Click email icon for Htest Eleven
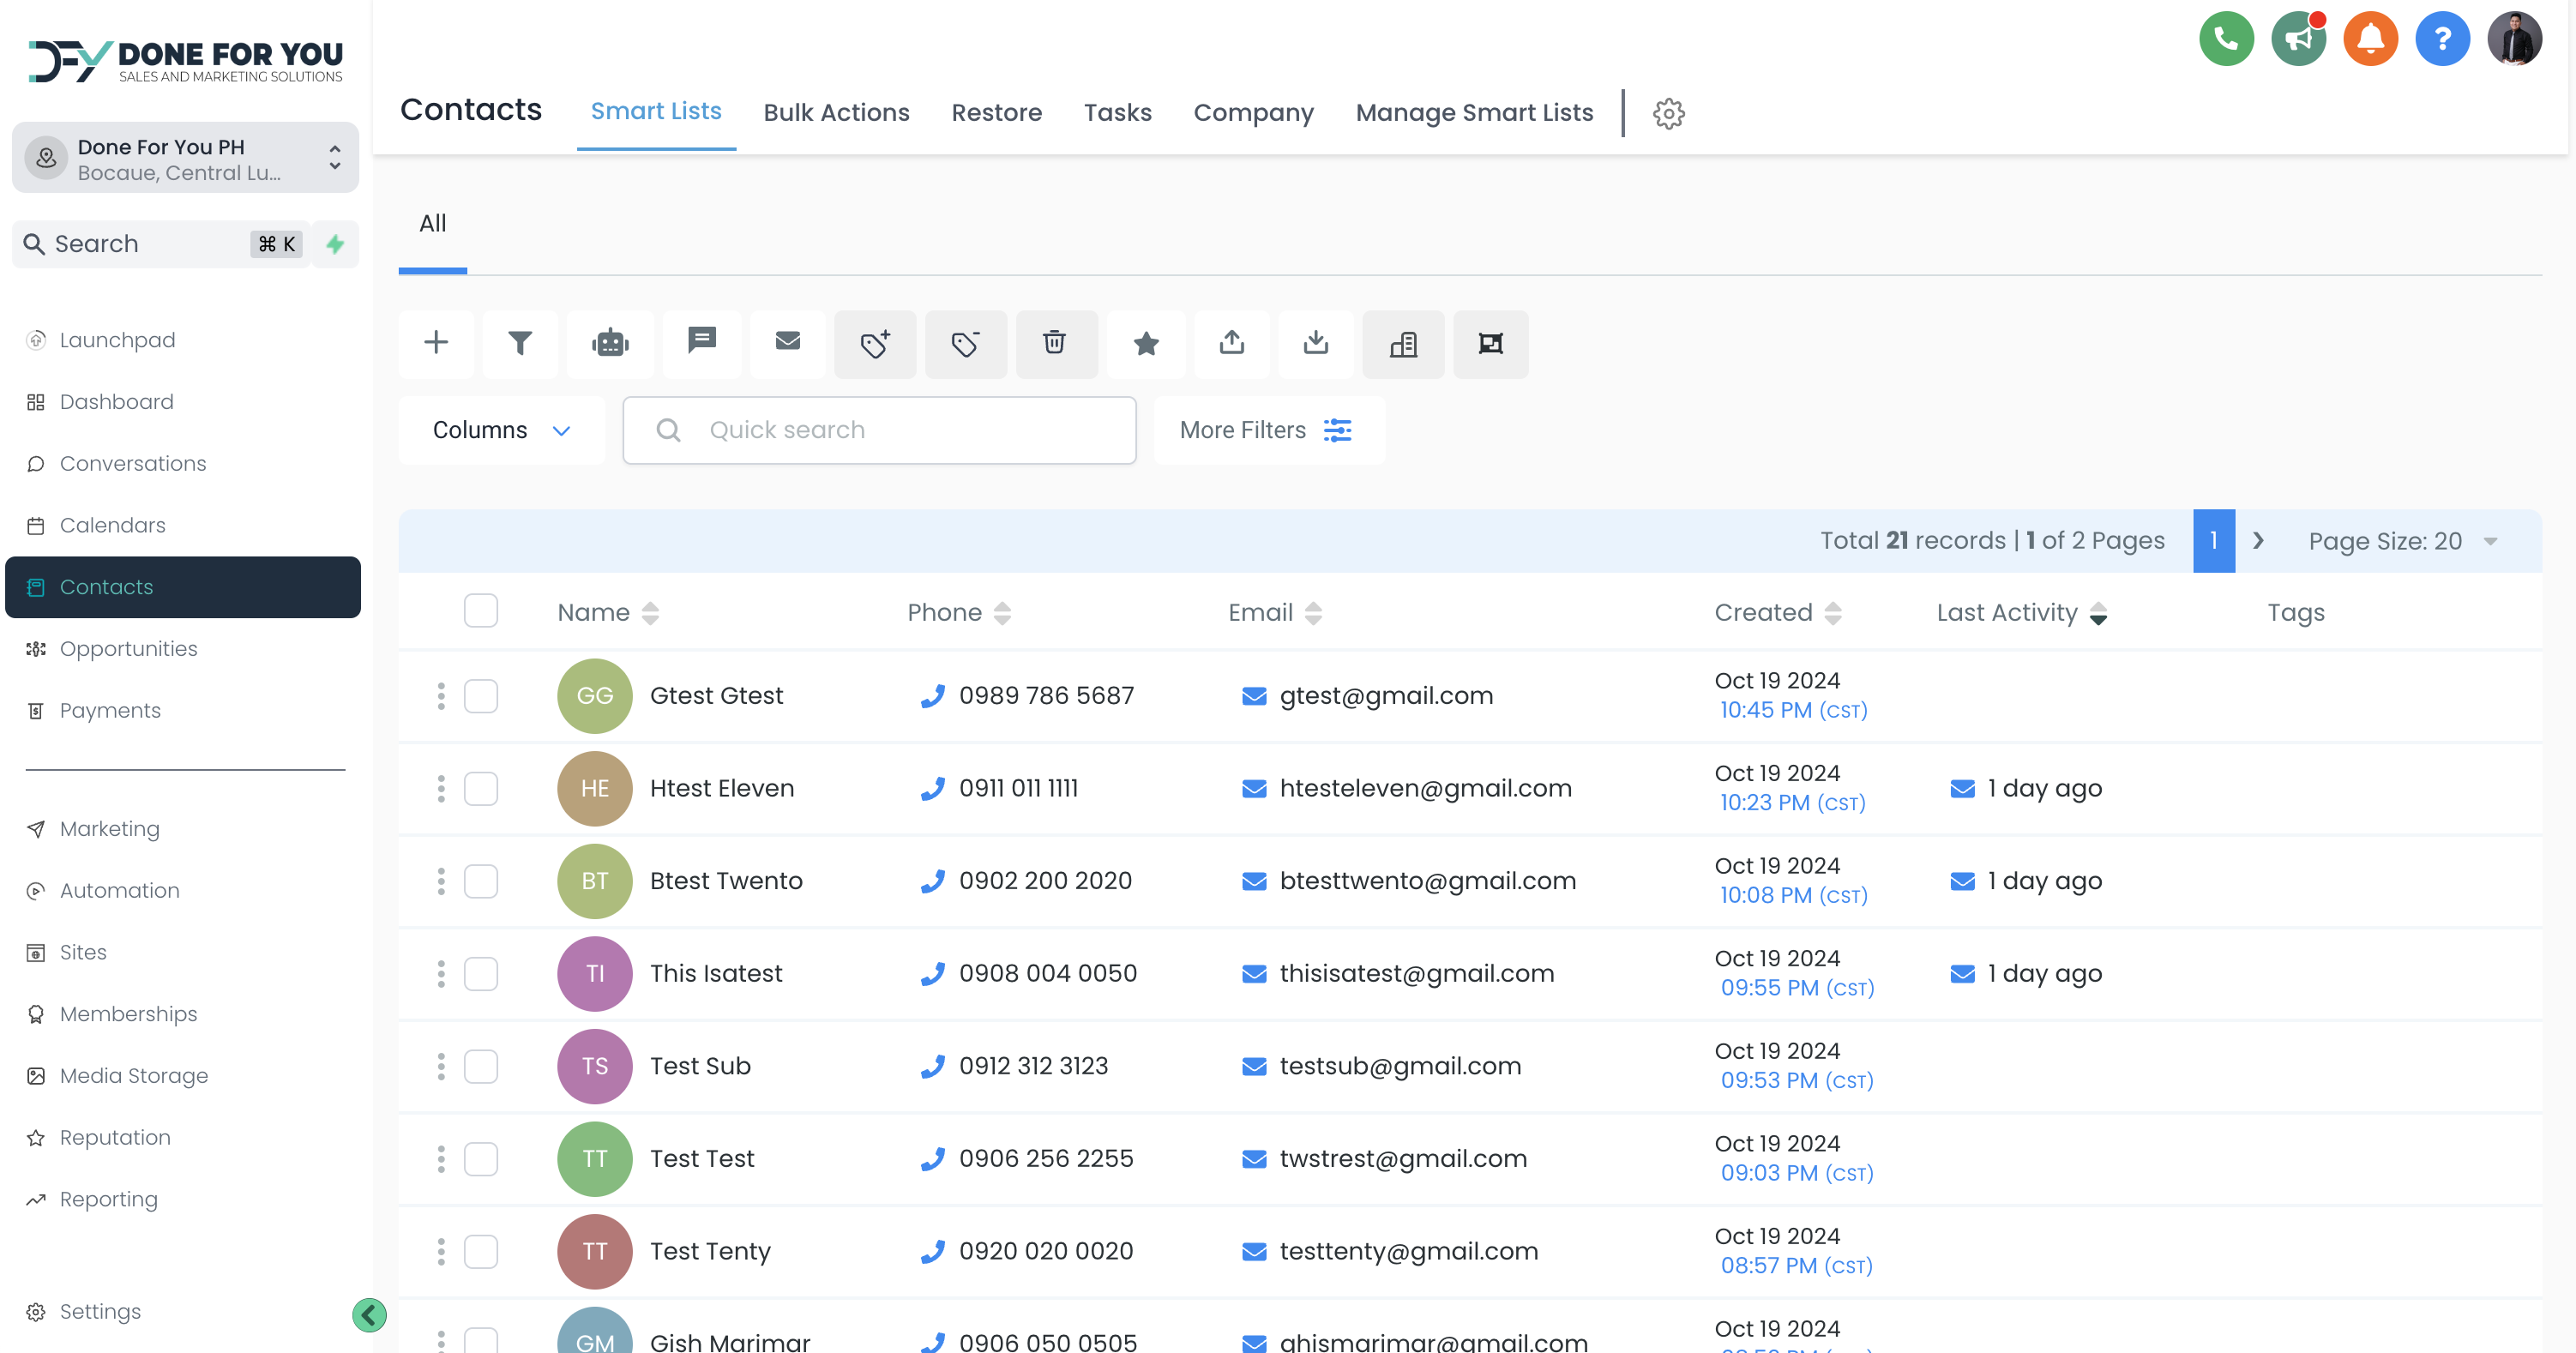 (1254, 789)
